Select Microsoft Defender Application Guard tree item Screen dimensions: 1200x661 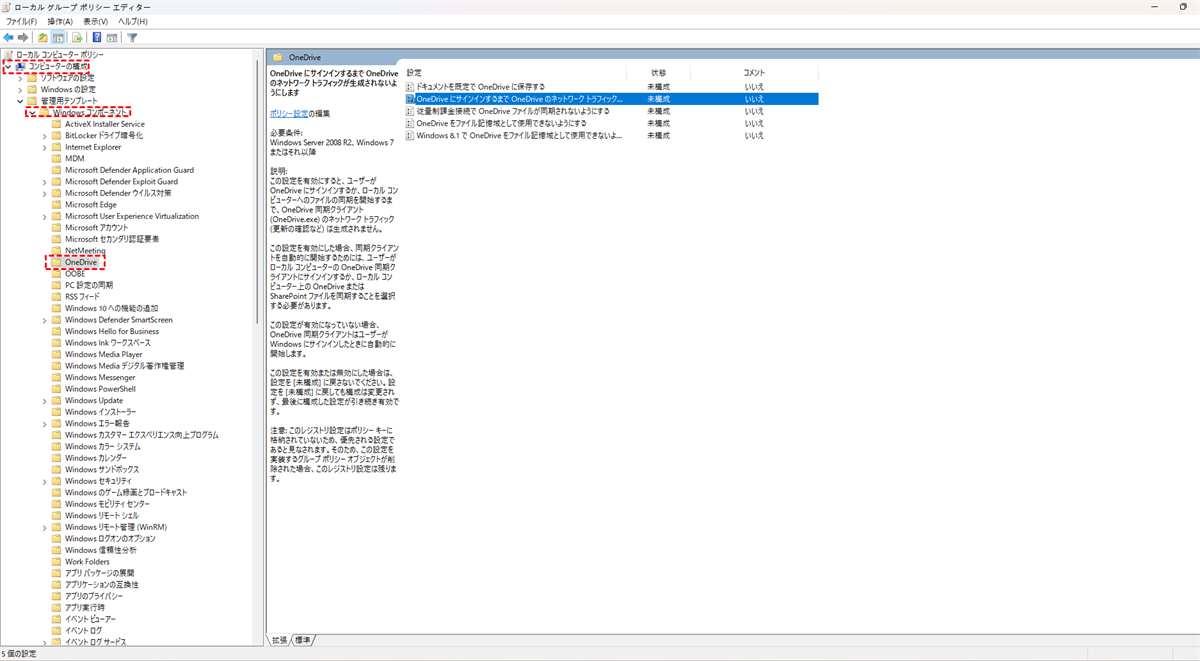(129, 170)
